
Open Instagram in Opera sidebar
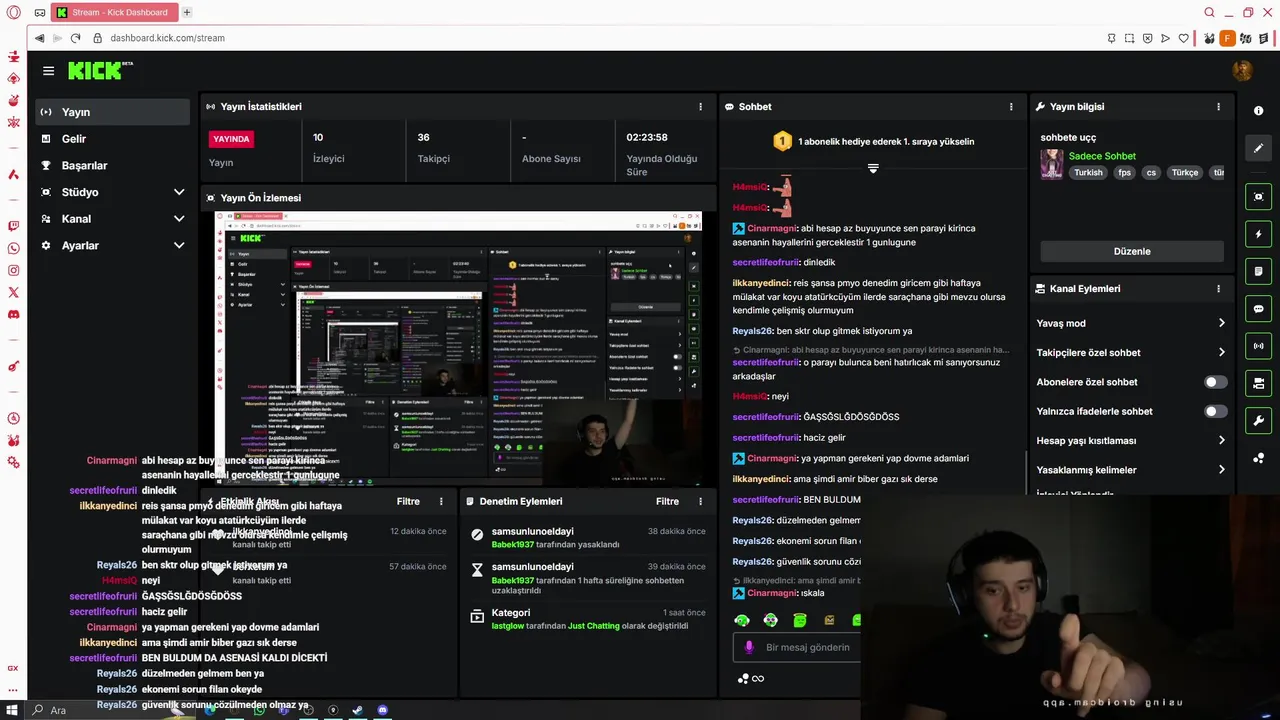coord(13,270)
